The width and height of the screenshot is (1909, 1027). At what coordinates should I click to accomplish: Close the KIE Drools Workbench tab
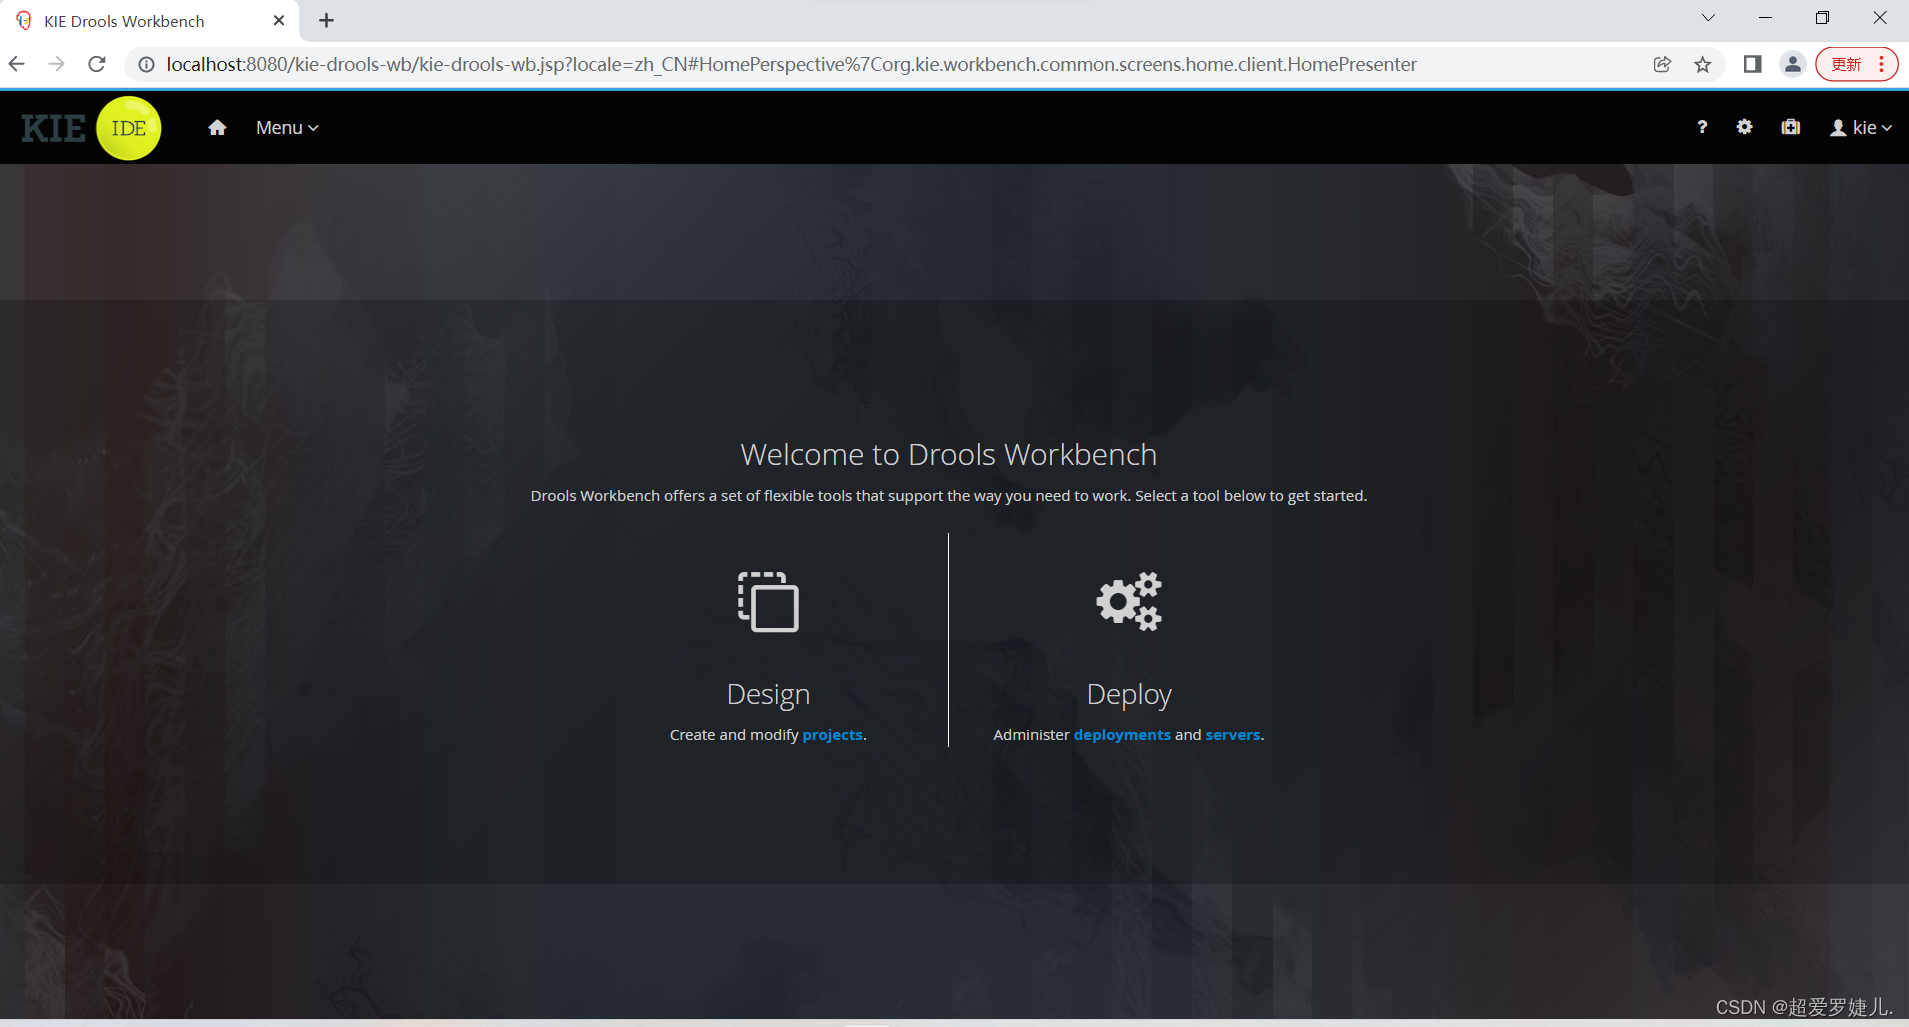coord(279,20)
